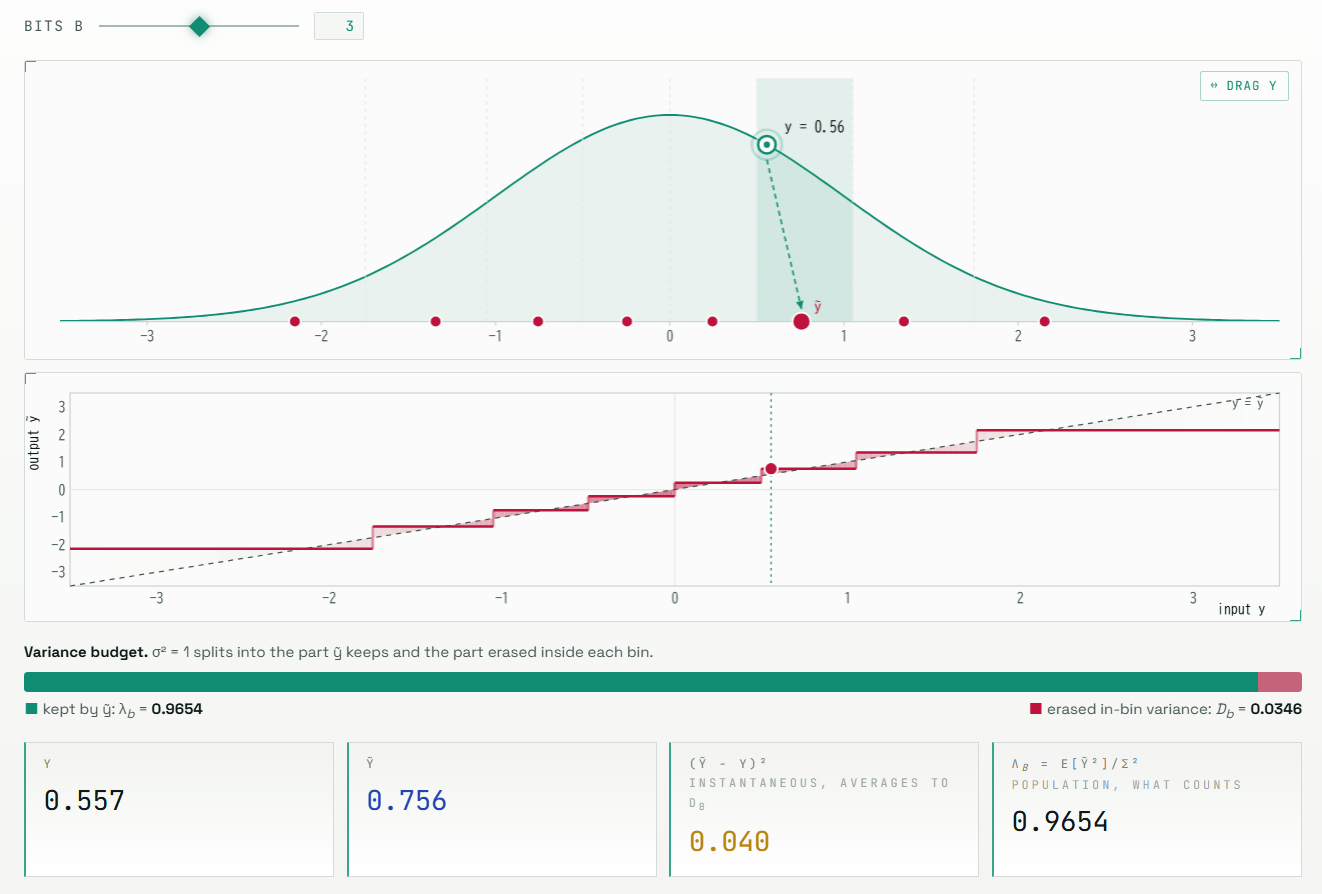Image resolution: width=1322 pixels, height=894 pixels.
Task: Select the red quantization dot just right of zero
Action: click(x=712, y=321)
